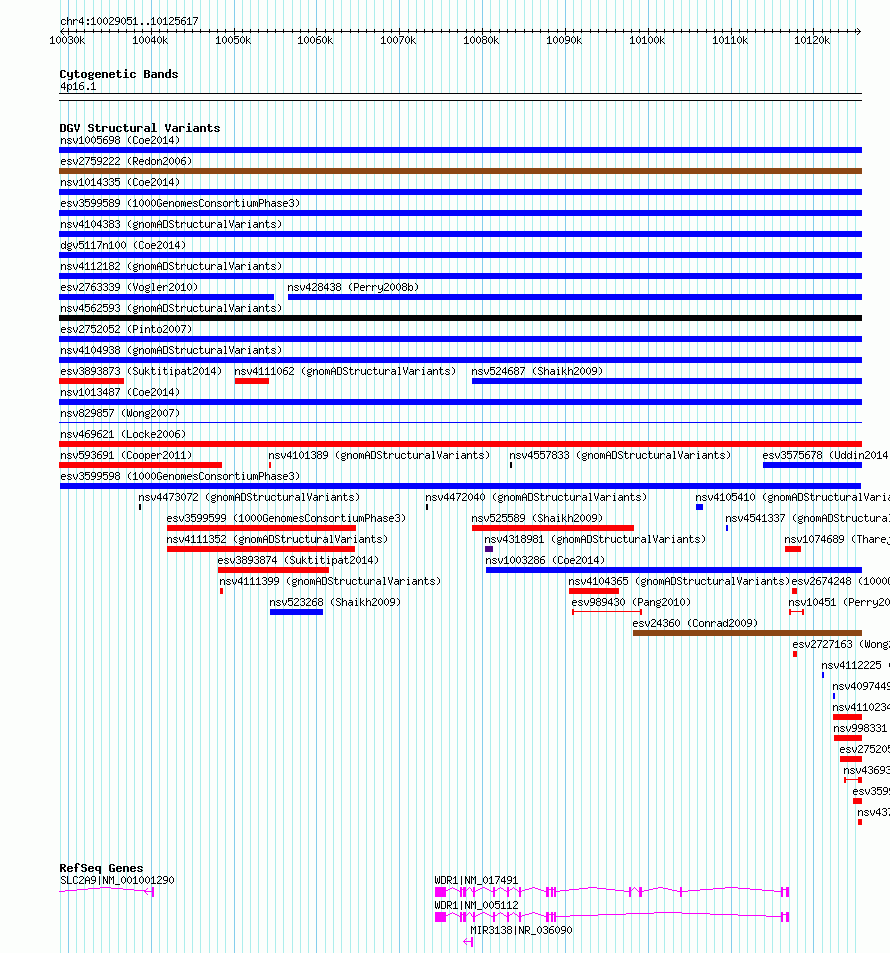Click the WDR1|NM_005112 gene label
Screen dimensions: 890x953
pyautogui.click(x=477, y=906)
